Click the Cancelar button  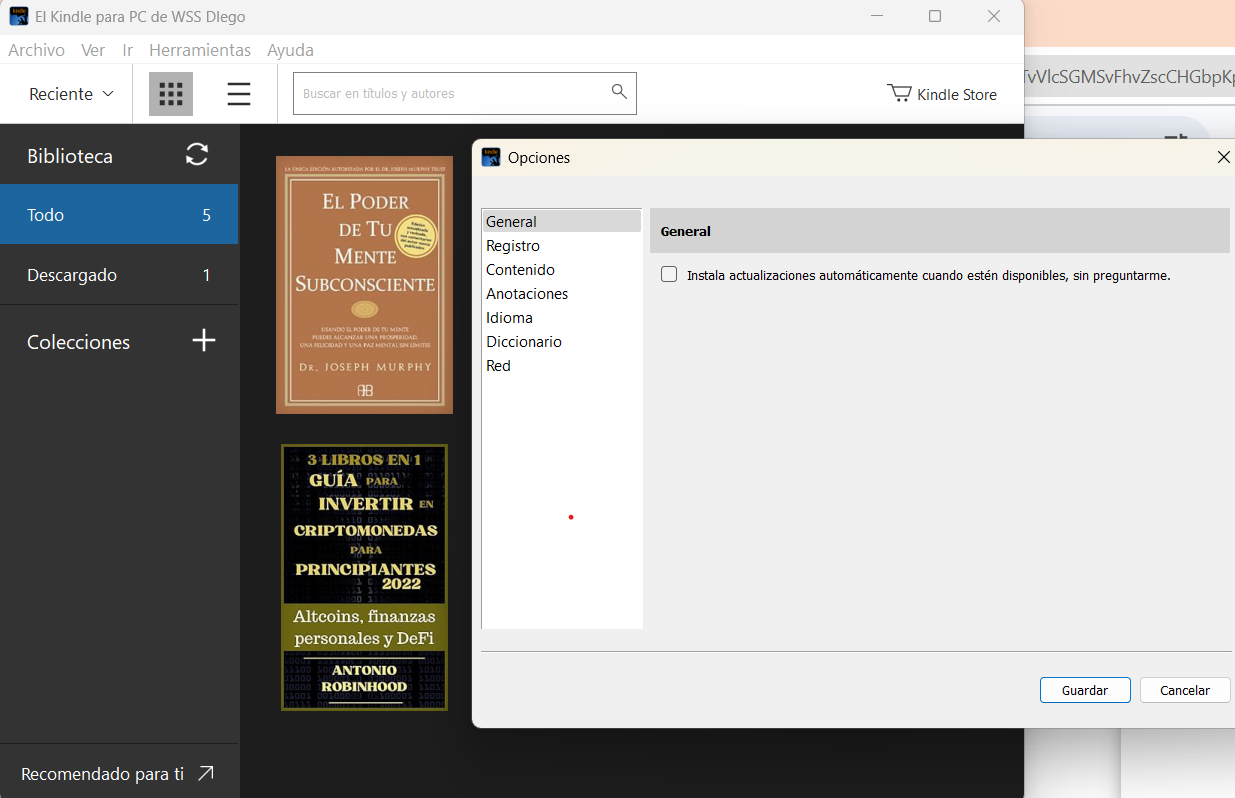(x=1185, y=690)
